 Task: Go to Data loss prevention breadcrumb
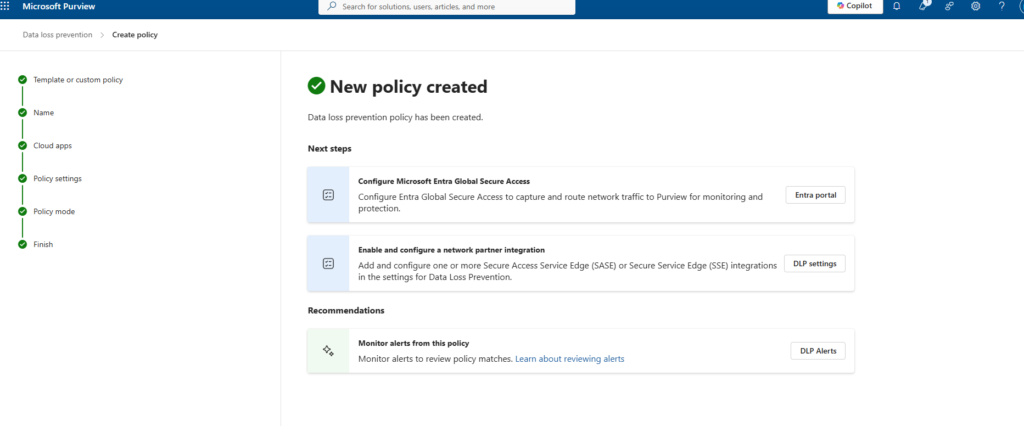point(58,35)
